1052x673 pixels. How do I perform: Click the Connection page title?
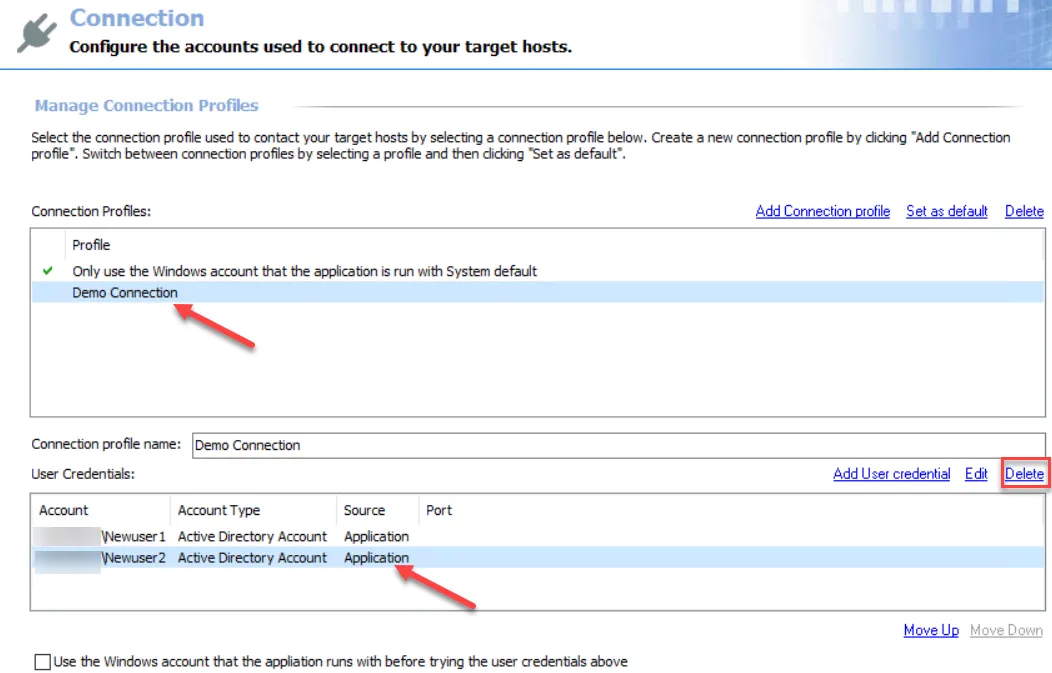point(137,18)
